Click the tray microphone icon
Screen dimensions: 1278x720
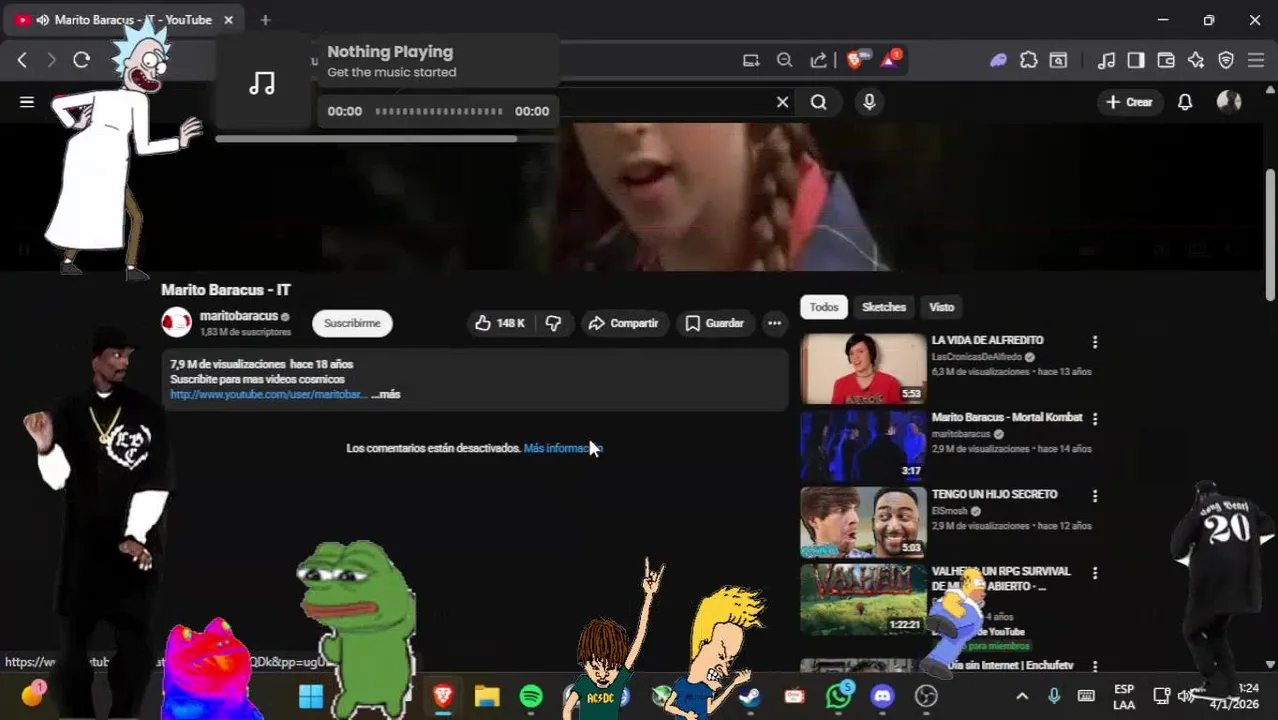tap(1054, 696)
